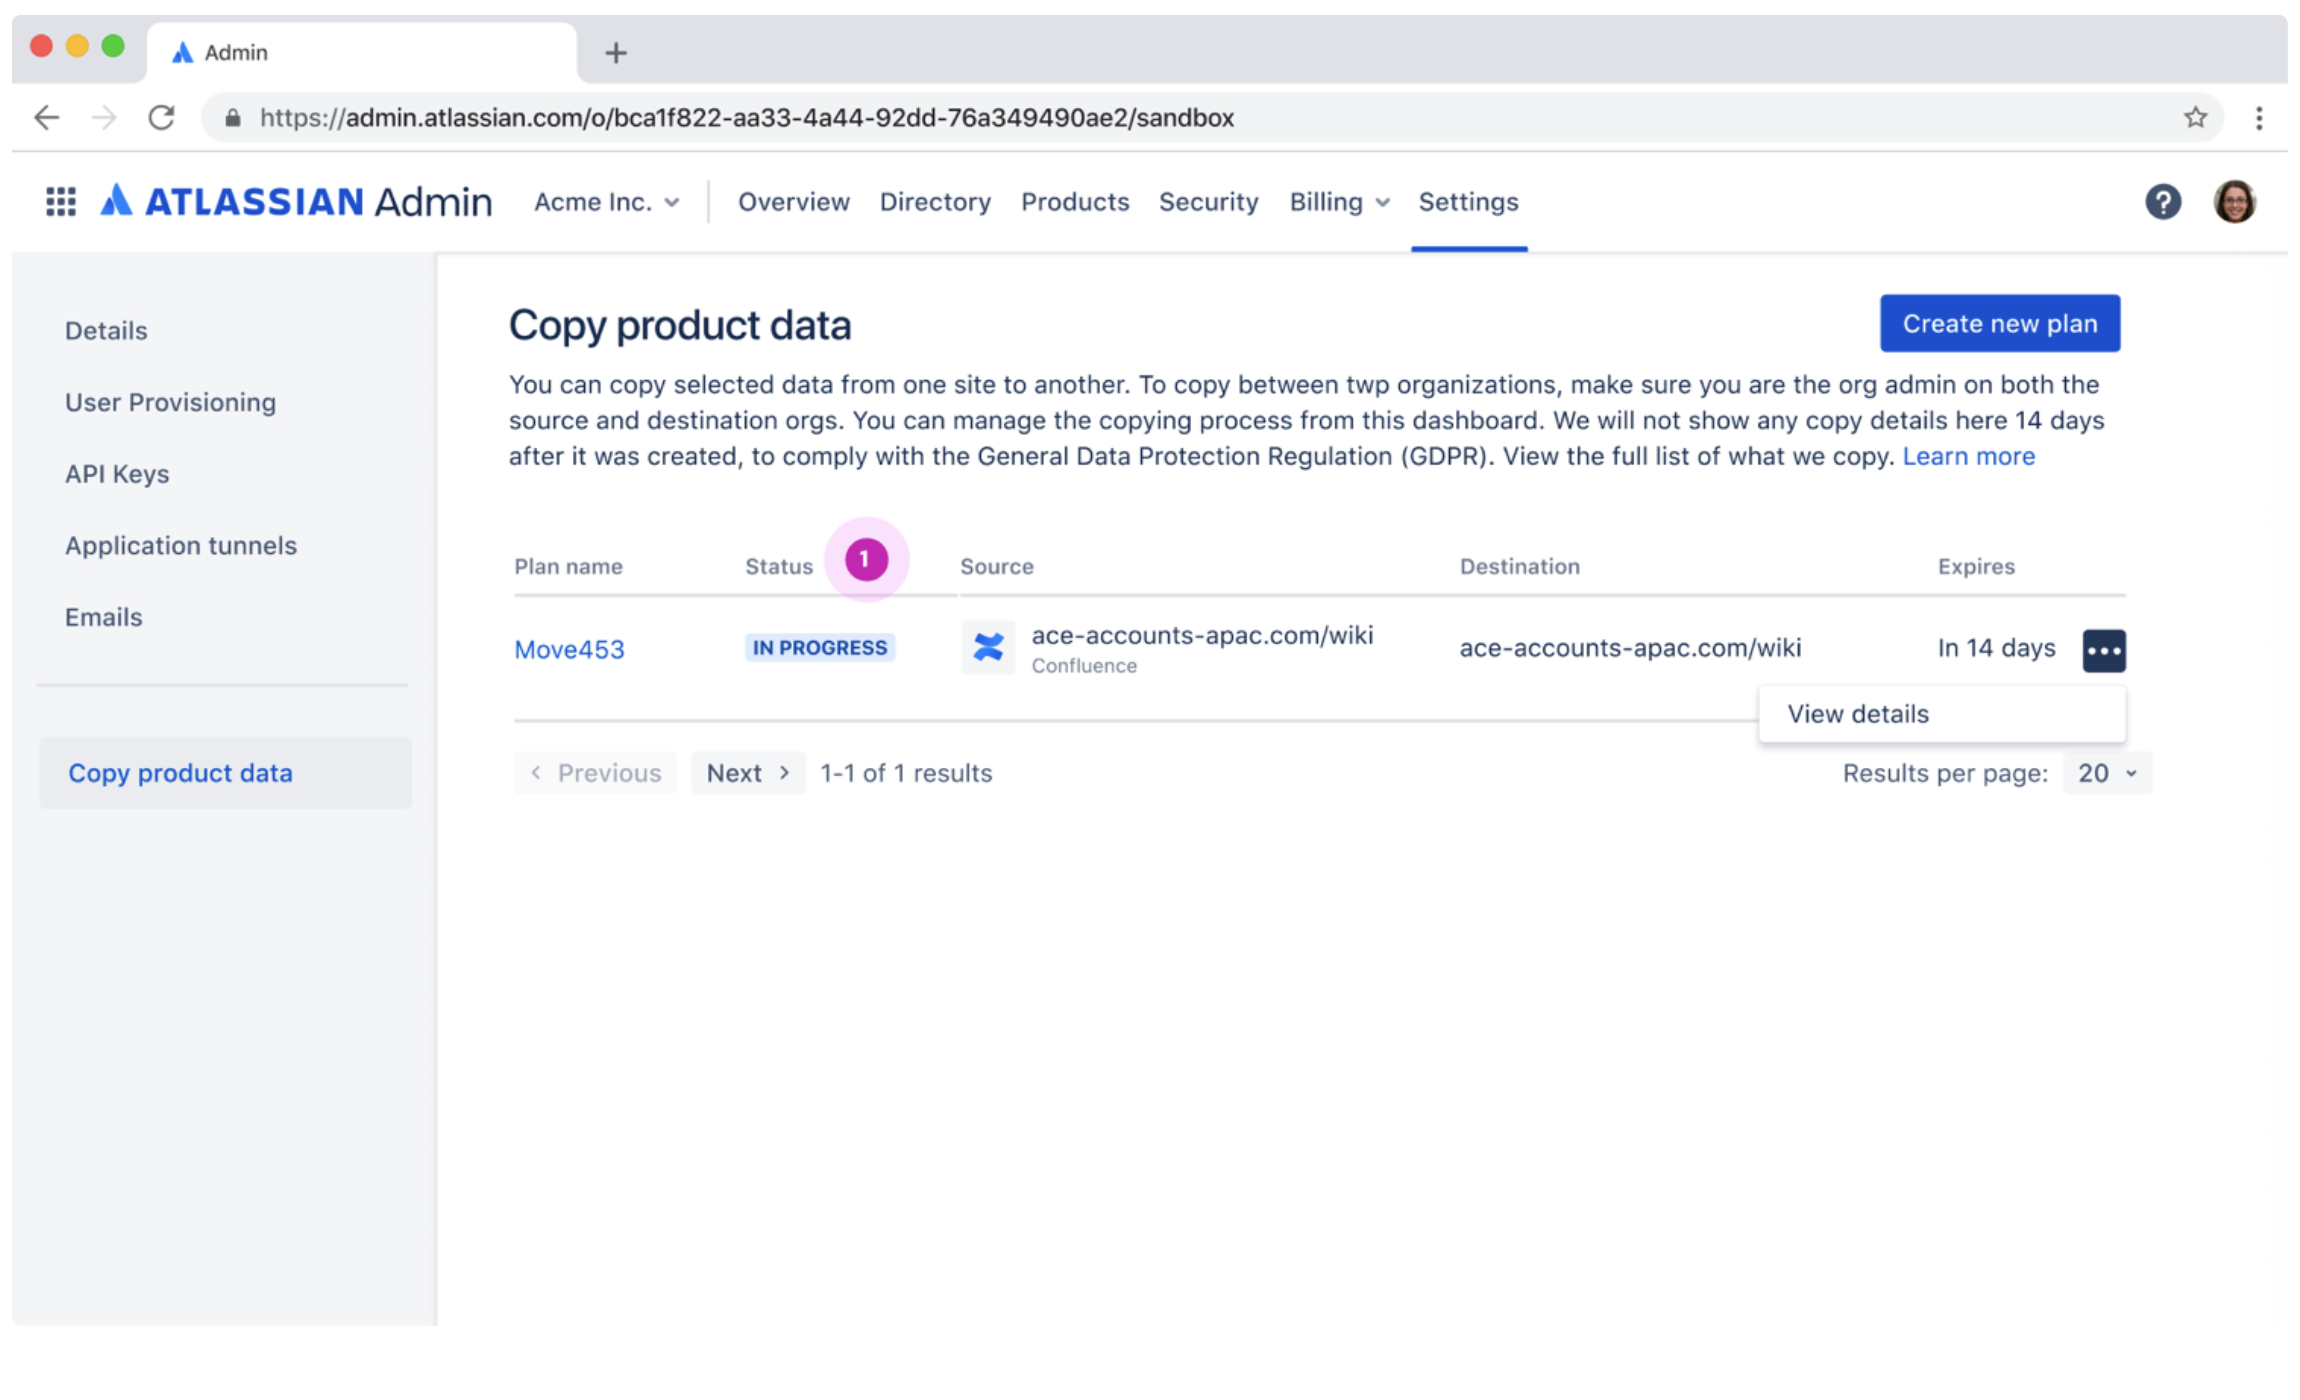Viewport: 2300px width, 1400px height.
Task: Expand the Billing dropdown menu
Action: pos(1338,202)
